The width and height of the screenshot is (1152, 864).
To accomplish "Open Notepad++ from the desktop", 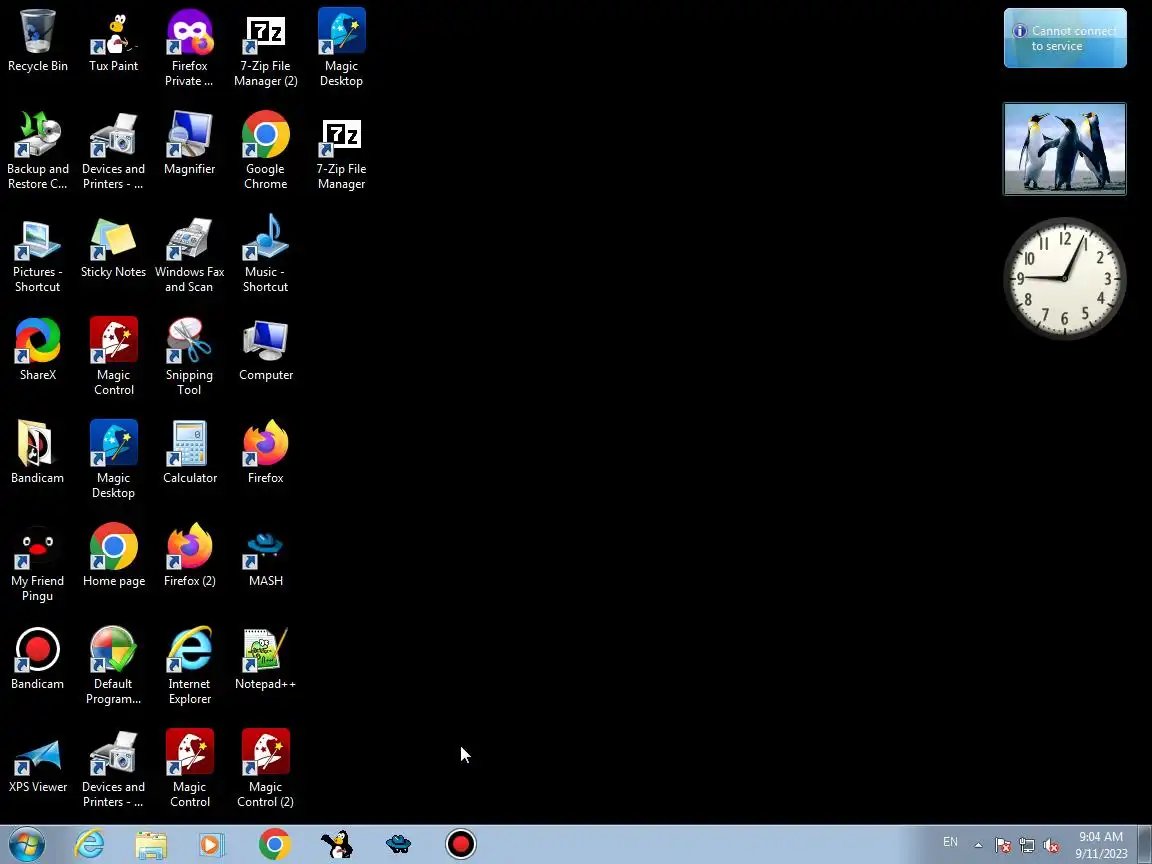I will point(265,658).
